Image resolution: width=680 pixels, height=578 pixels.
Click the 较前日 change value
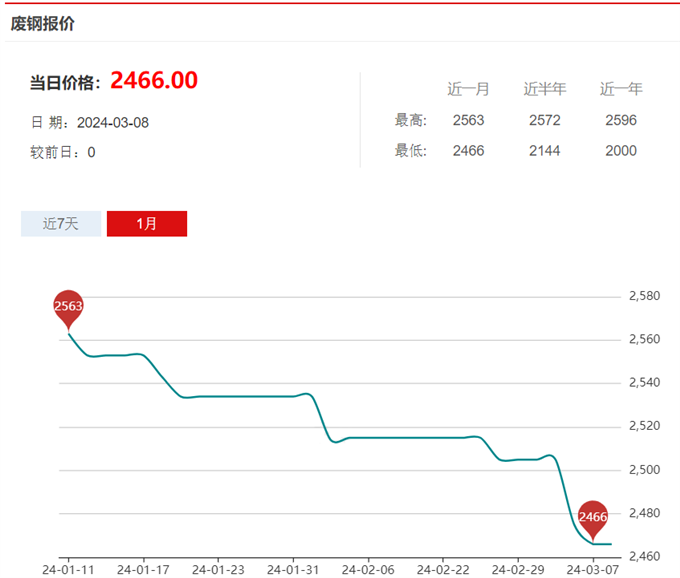91,152
